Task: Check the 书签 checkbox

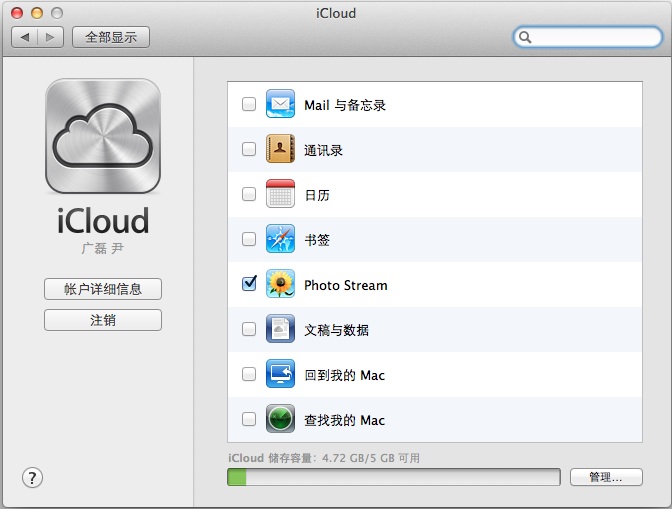Action: tap(249, 239)
